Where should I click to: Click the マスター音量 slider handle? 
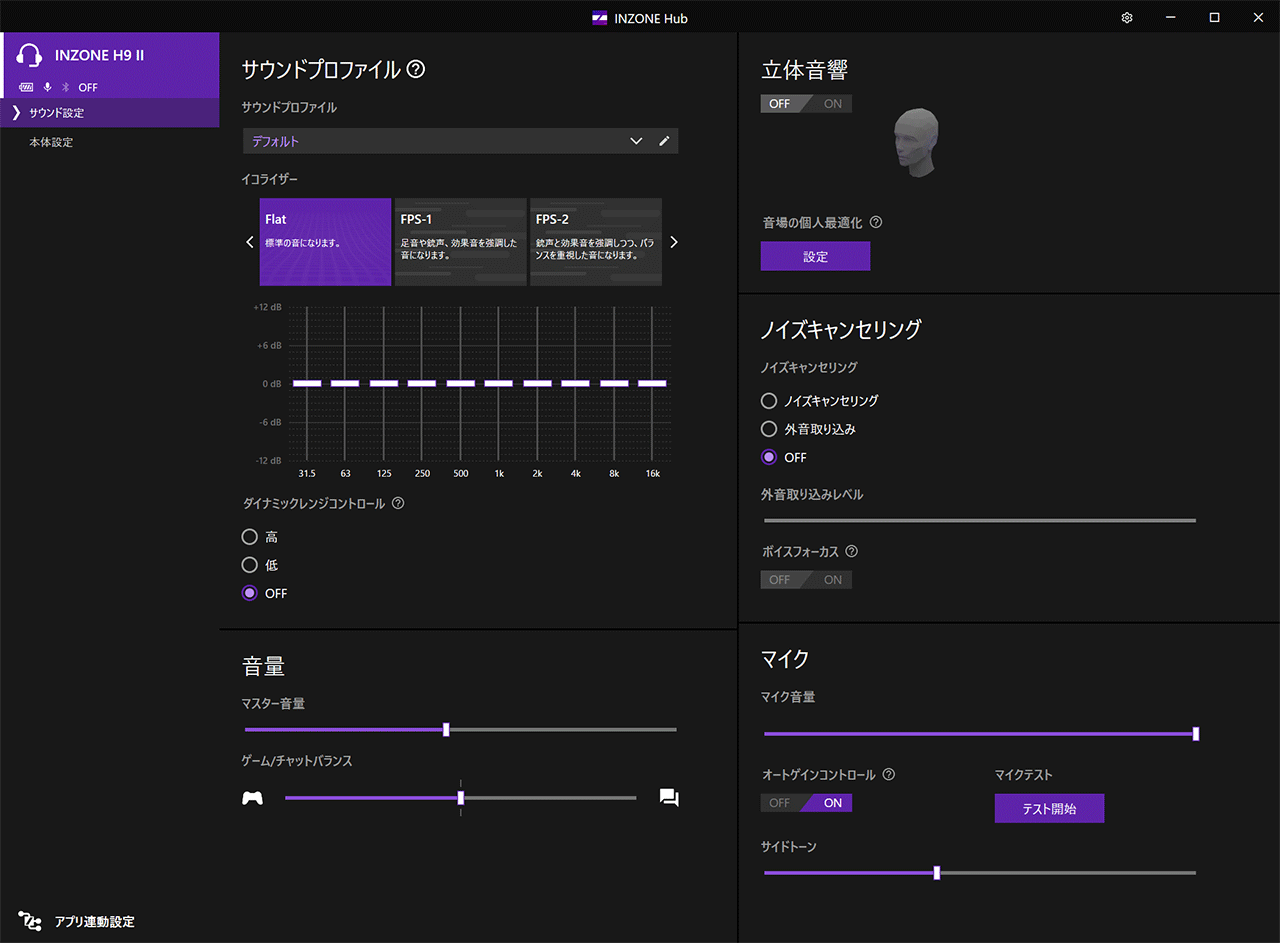pos(446,730)
